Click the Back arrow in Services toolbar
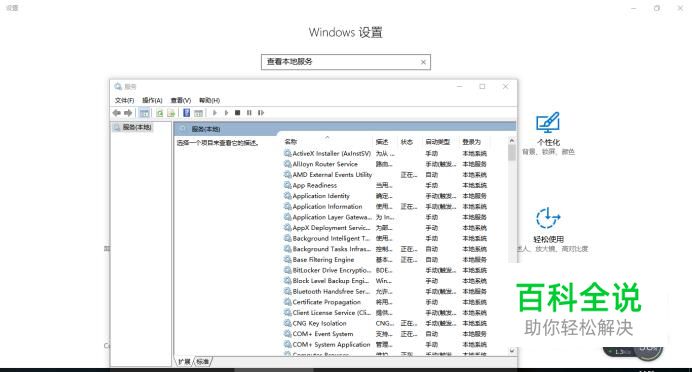 pos(117,113)
